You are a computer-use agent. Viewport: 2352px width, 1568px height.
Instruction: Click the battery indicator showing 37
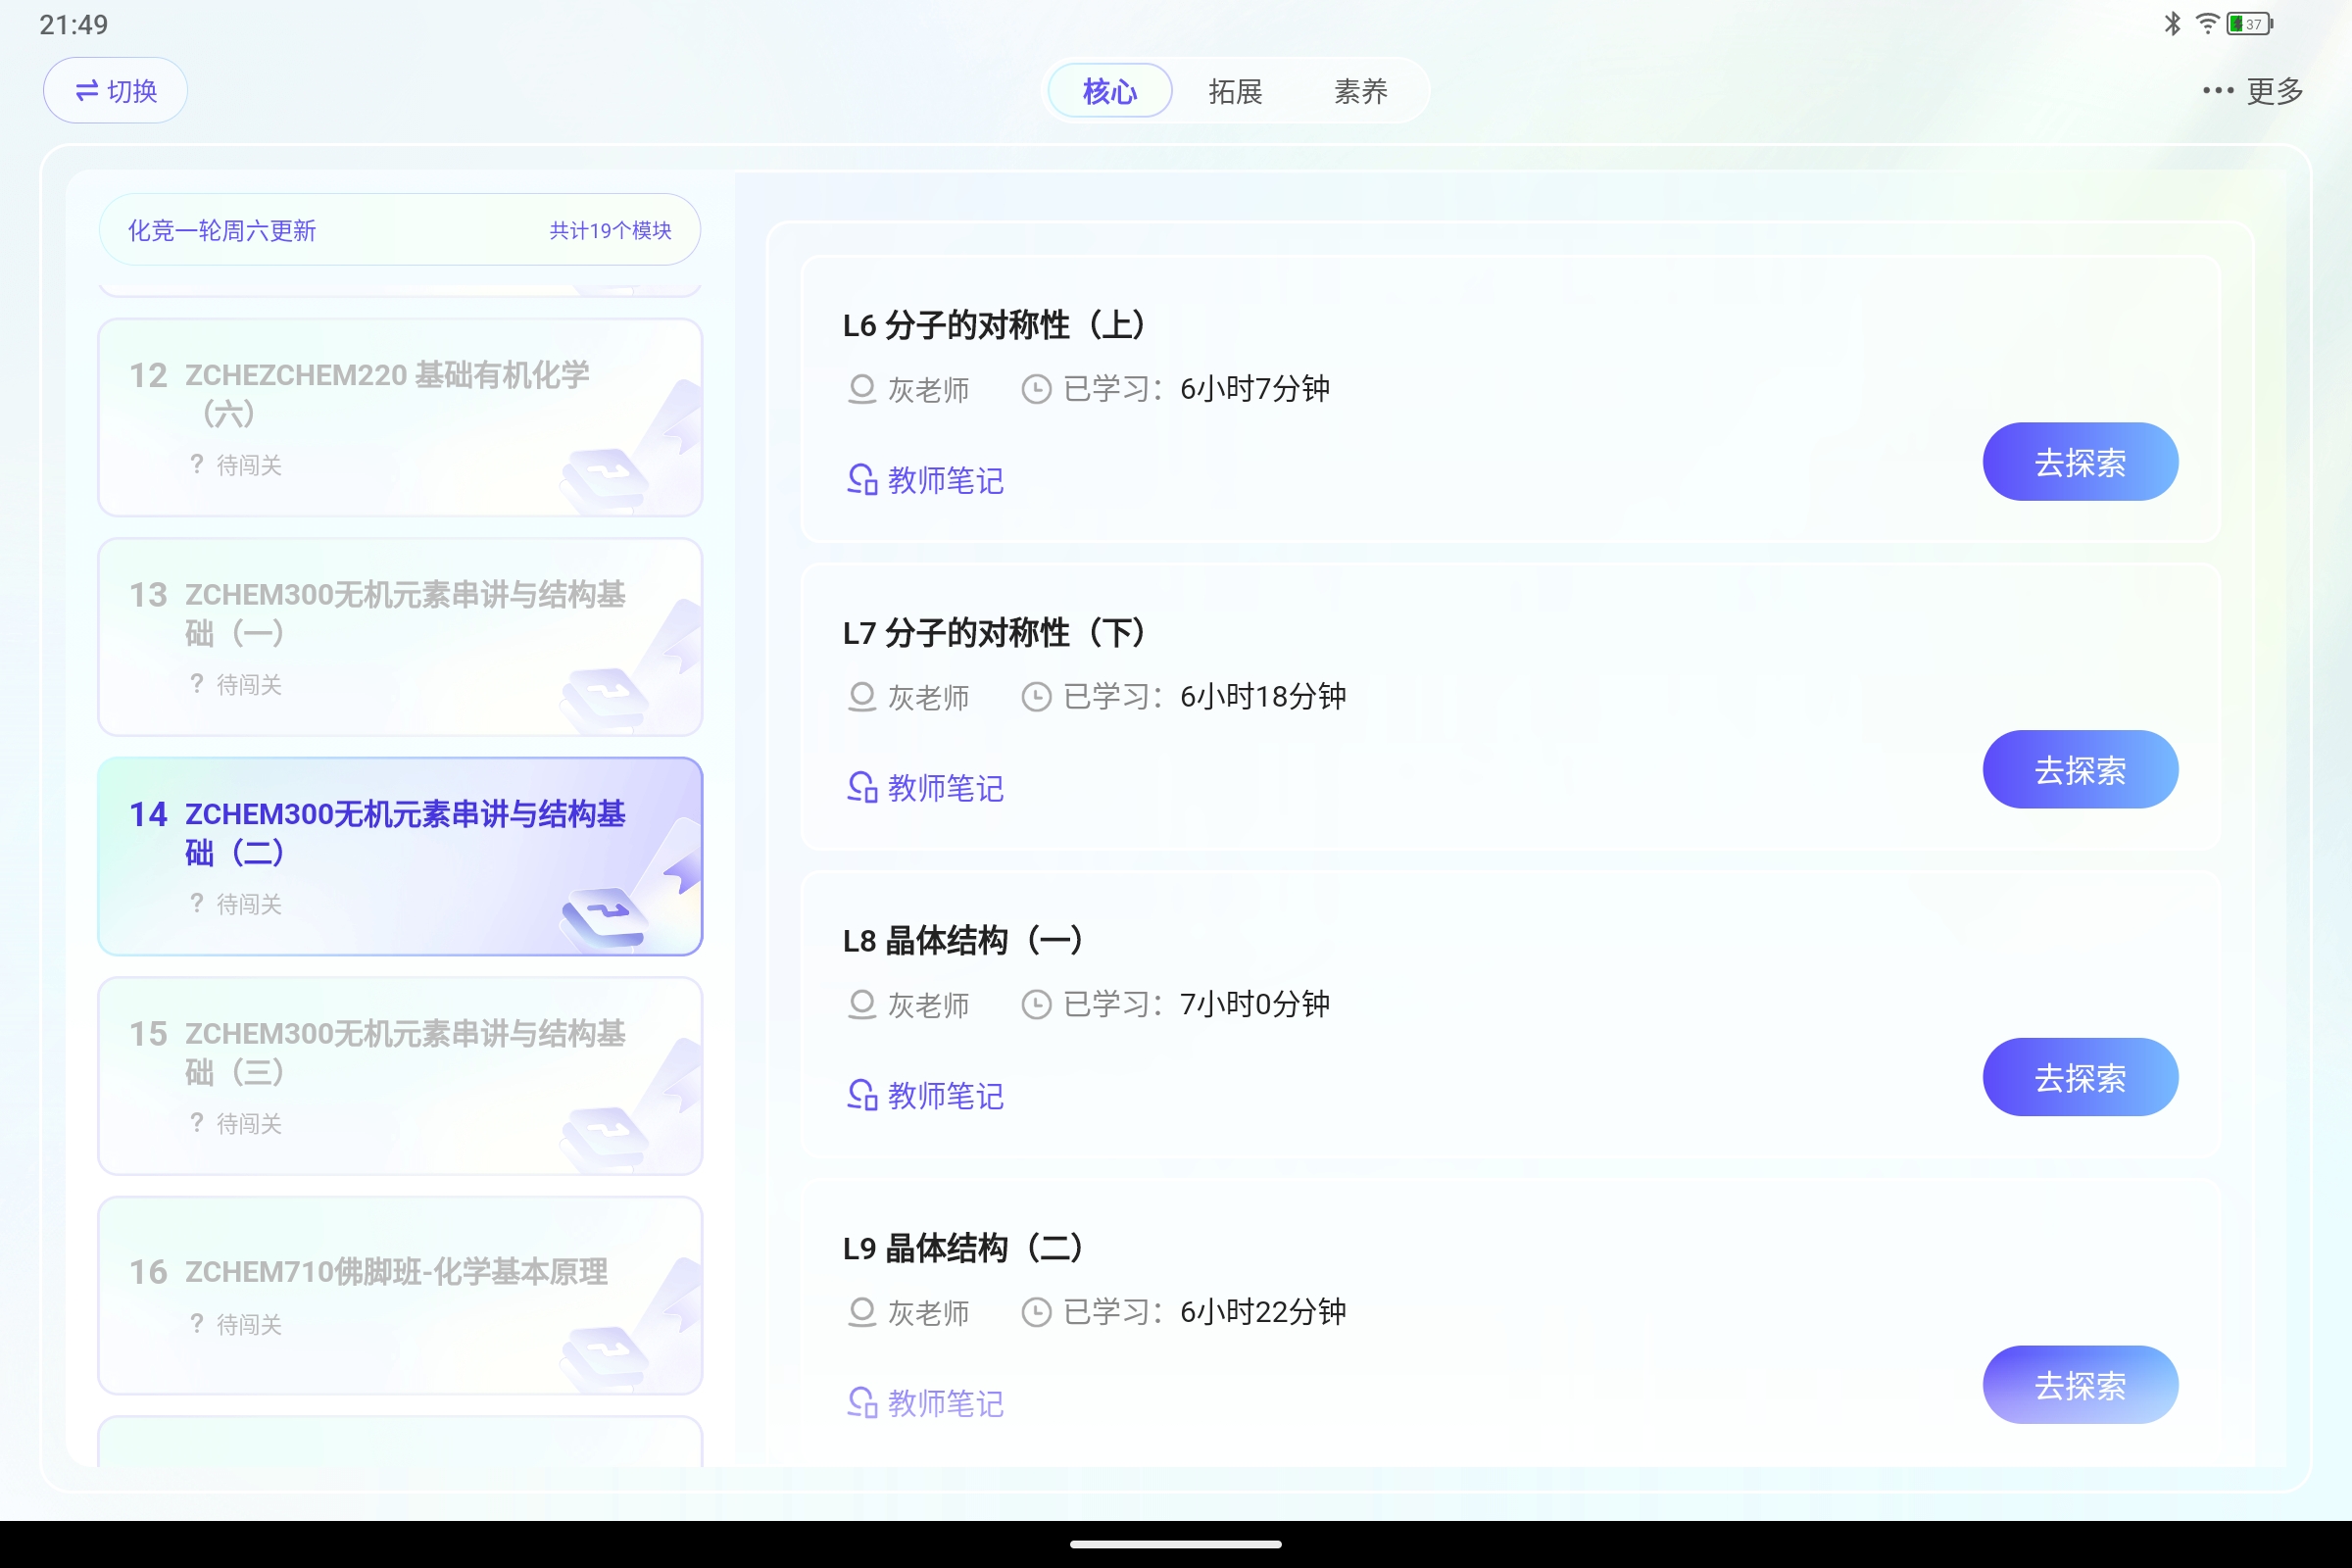tap(2250, 23)
